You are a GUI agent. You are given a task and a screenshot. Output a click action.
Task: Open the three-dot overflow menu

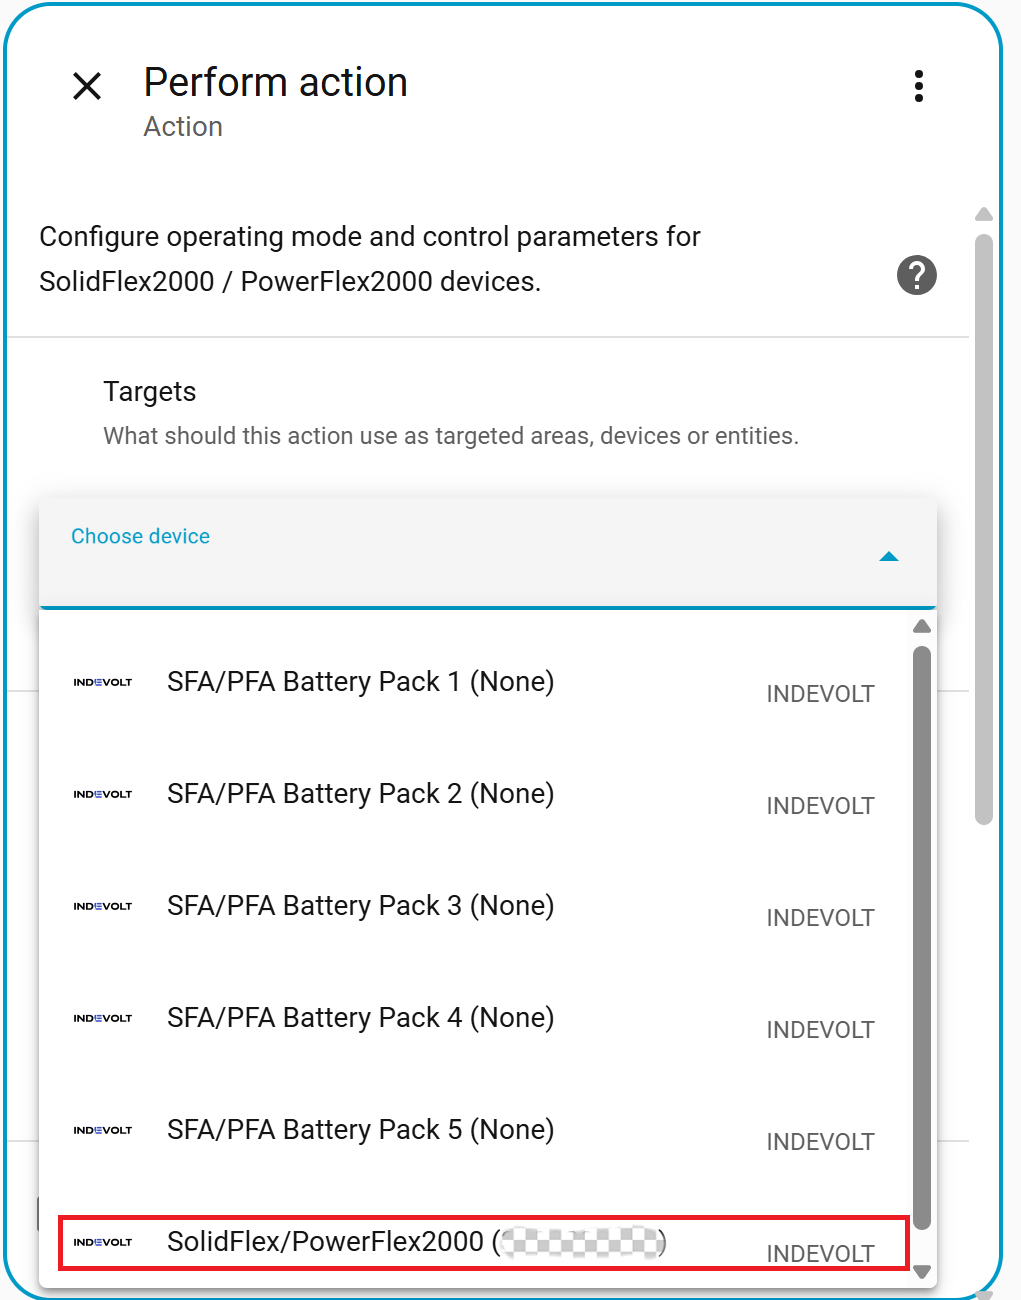tap(918, 86)
